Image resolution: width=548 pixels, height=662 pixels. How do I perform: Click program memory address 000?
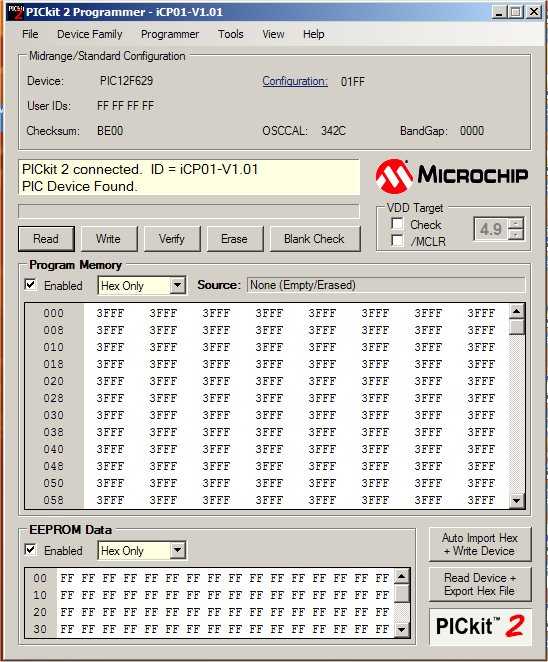pyautogui.click(x=54, y=313)
